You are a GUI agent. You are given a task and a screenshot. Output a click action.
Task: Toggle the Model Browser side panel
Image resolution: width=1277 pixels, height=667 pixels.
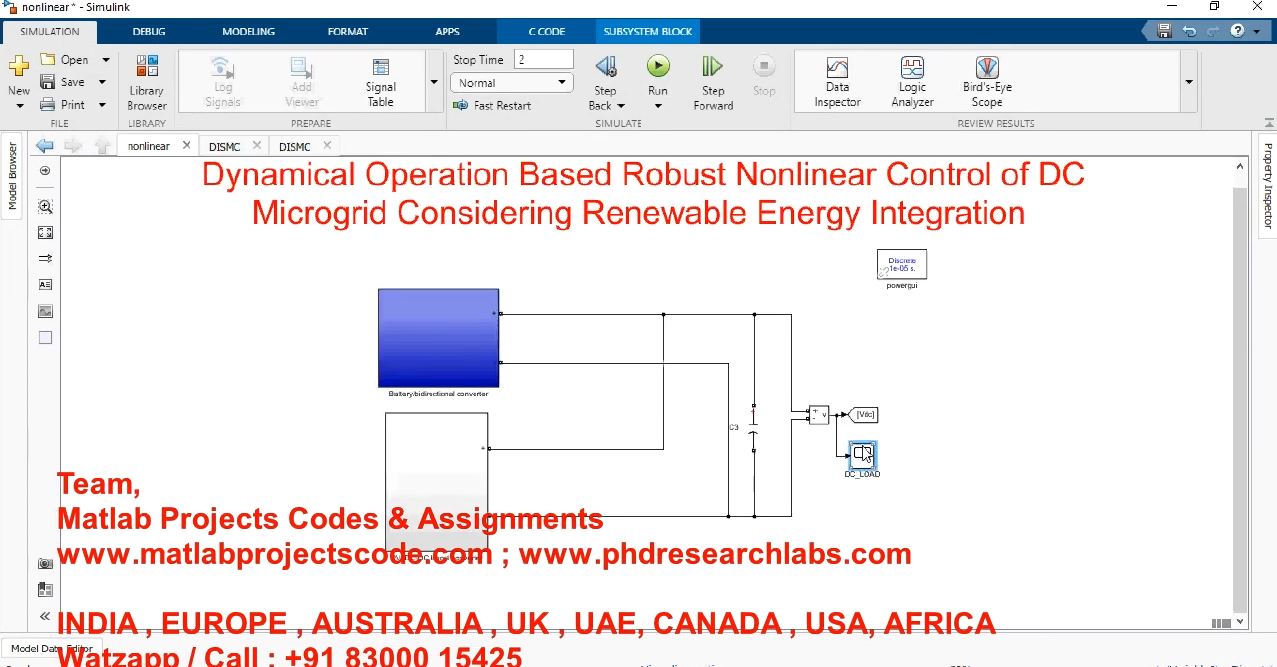pyautogui.click(x=13, y=176)
